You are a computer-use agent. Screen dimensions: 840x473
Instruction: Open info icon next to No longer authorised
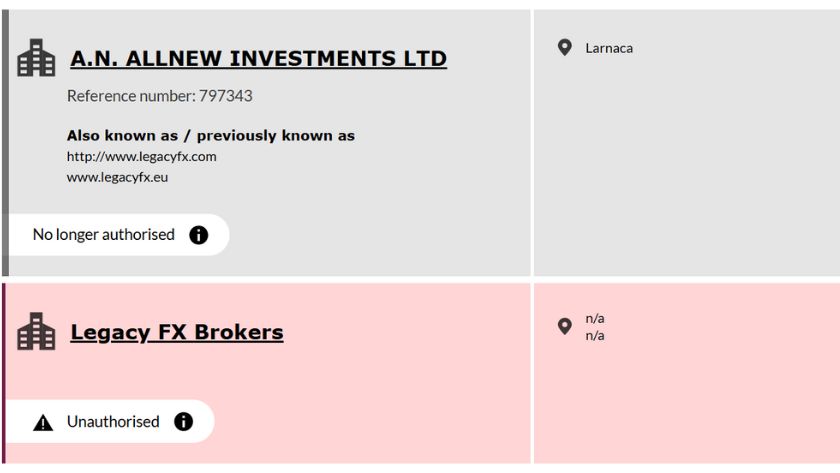(199, 235)
